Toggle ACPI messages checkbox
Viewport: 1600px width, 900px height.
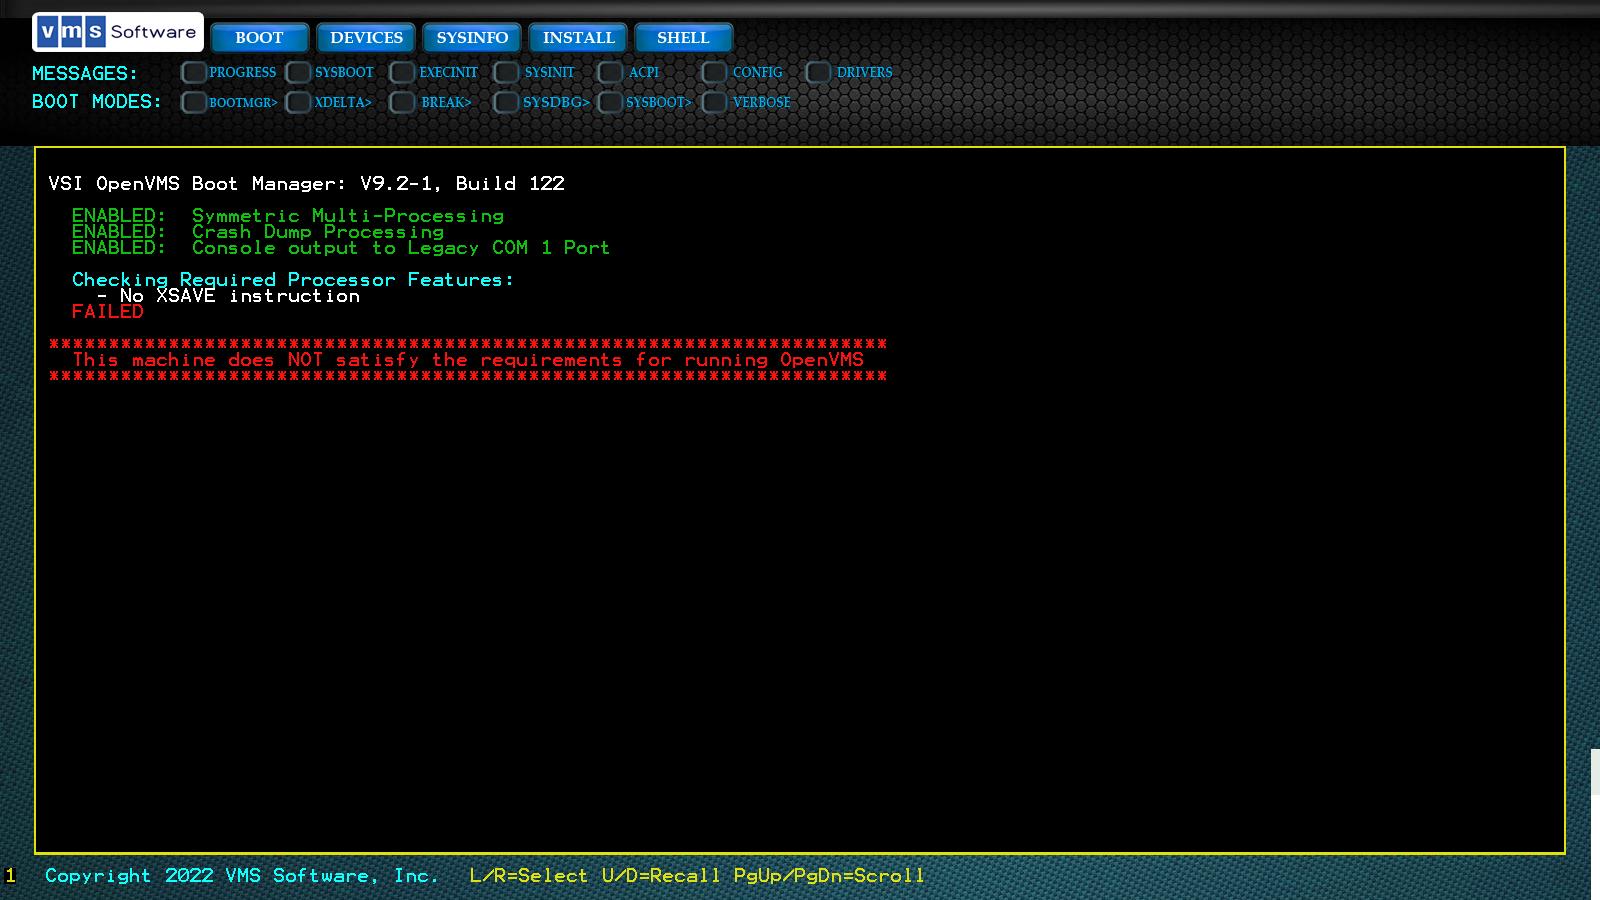pos(610,72)
